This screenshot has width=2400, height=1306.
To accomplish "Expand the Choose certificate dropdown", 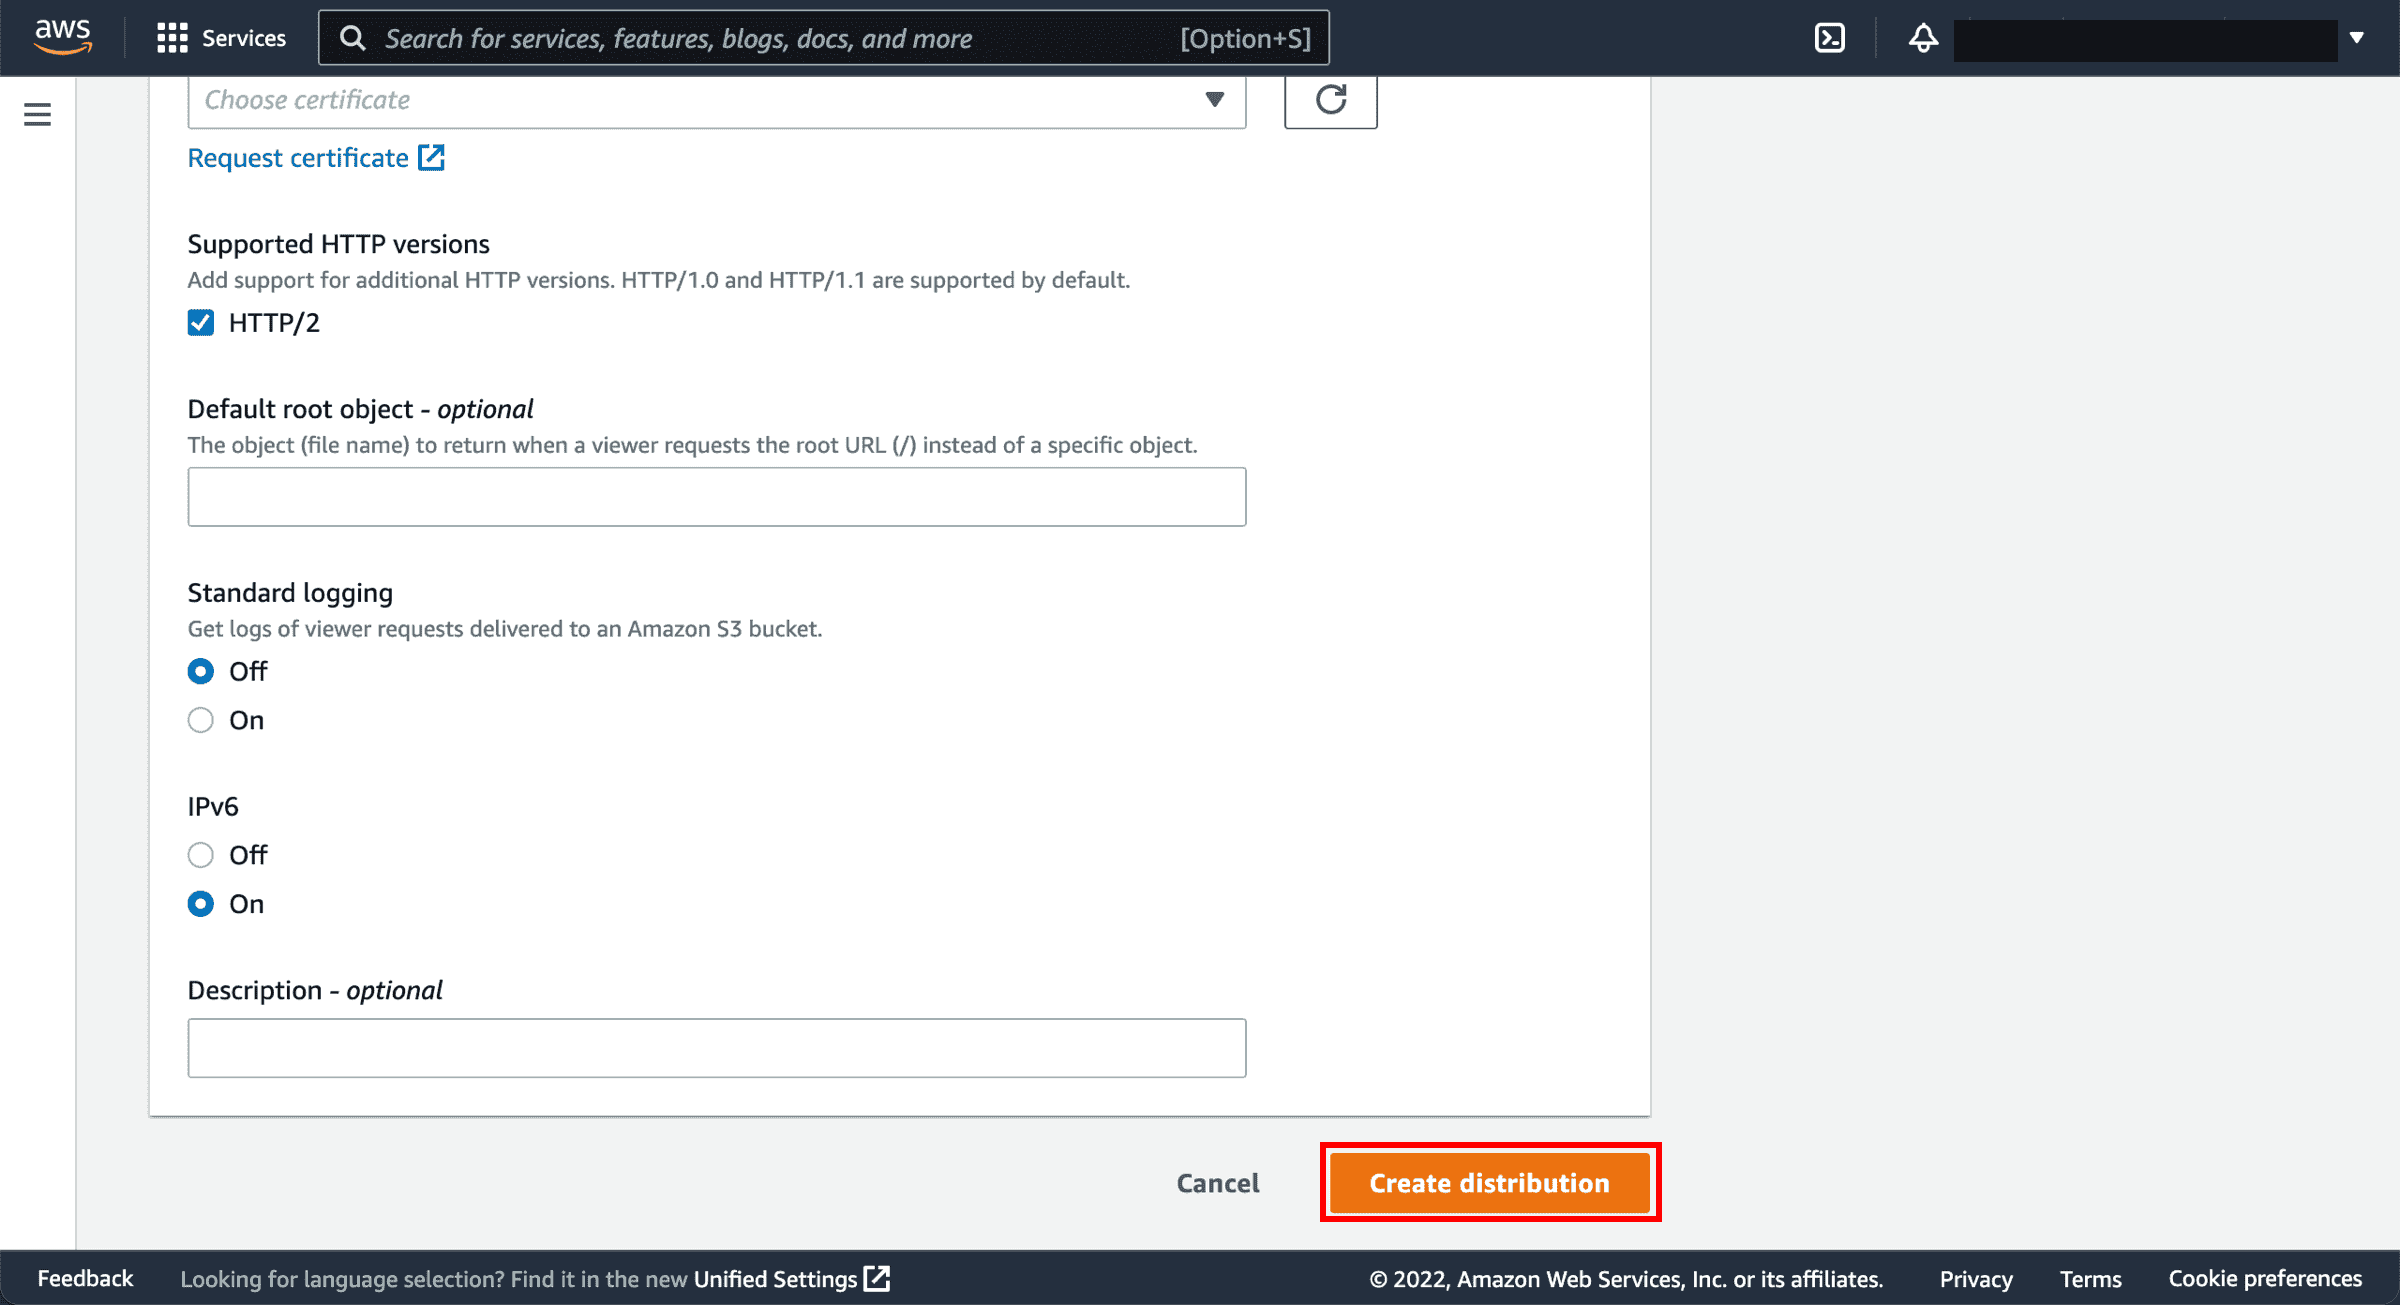I will coord(716,100).
